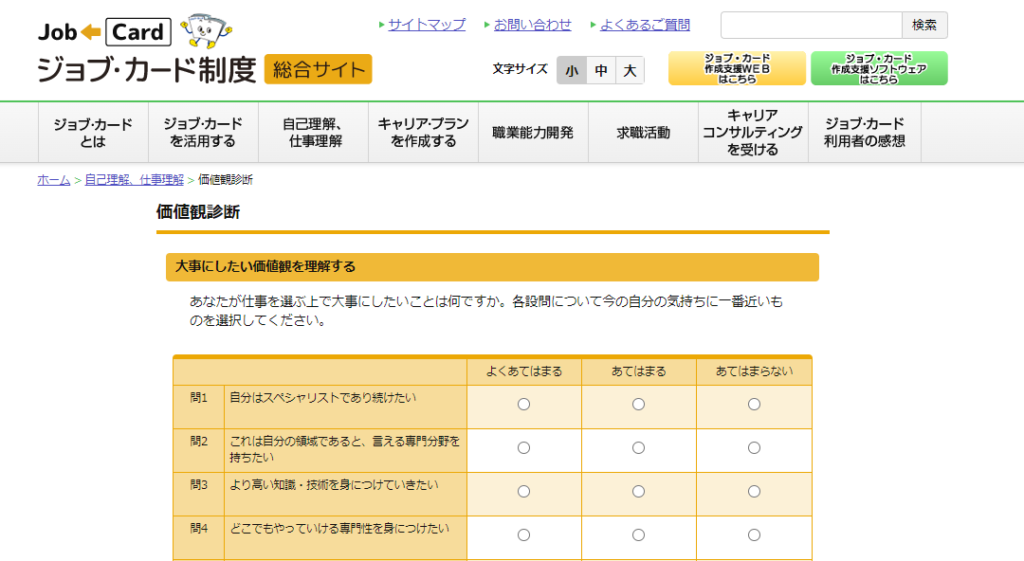The height and width of the screenshot is (561, 1024).
Task: Set text size to 大
Action: click(629, 70)
